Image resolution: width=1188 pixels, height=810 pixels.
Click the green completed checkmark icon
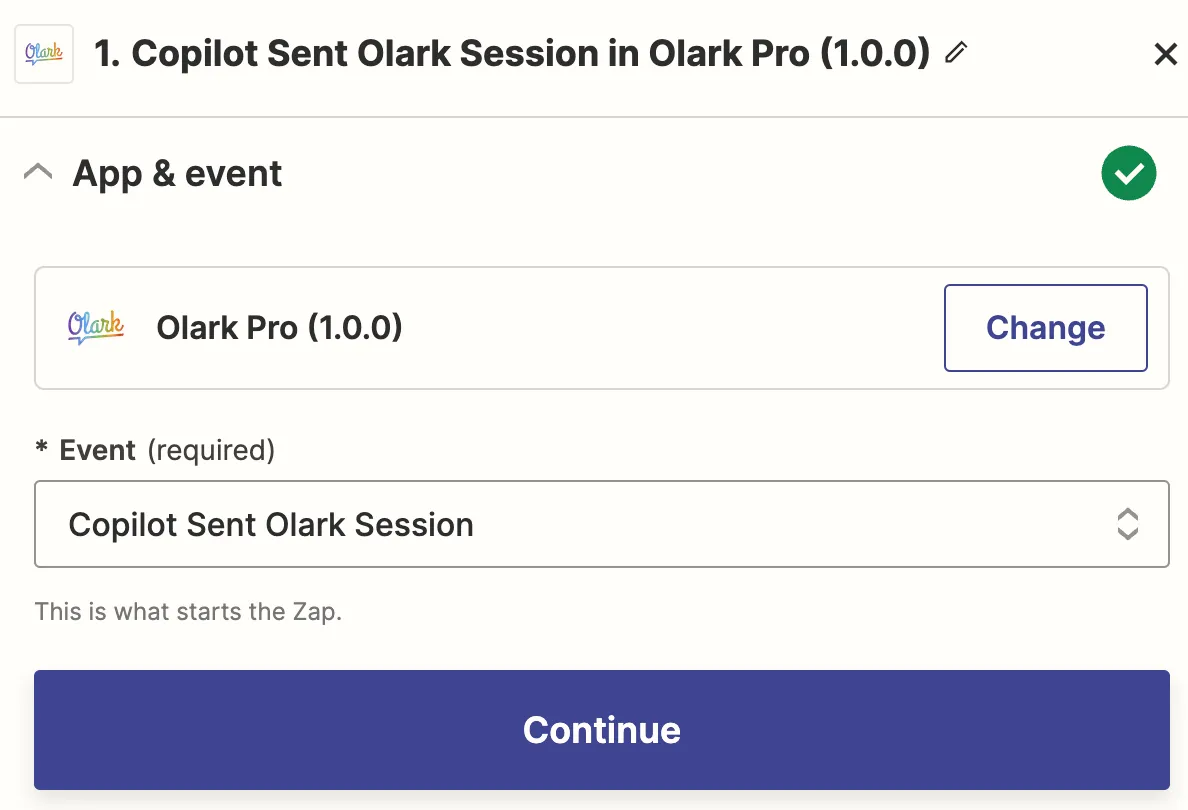(x=1129, y=173)
